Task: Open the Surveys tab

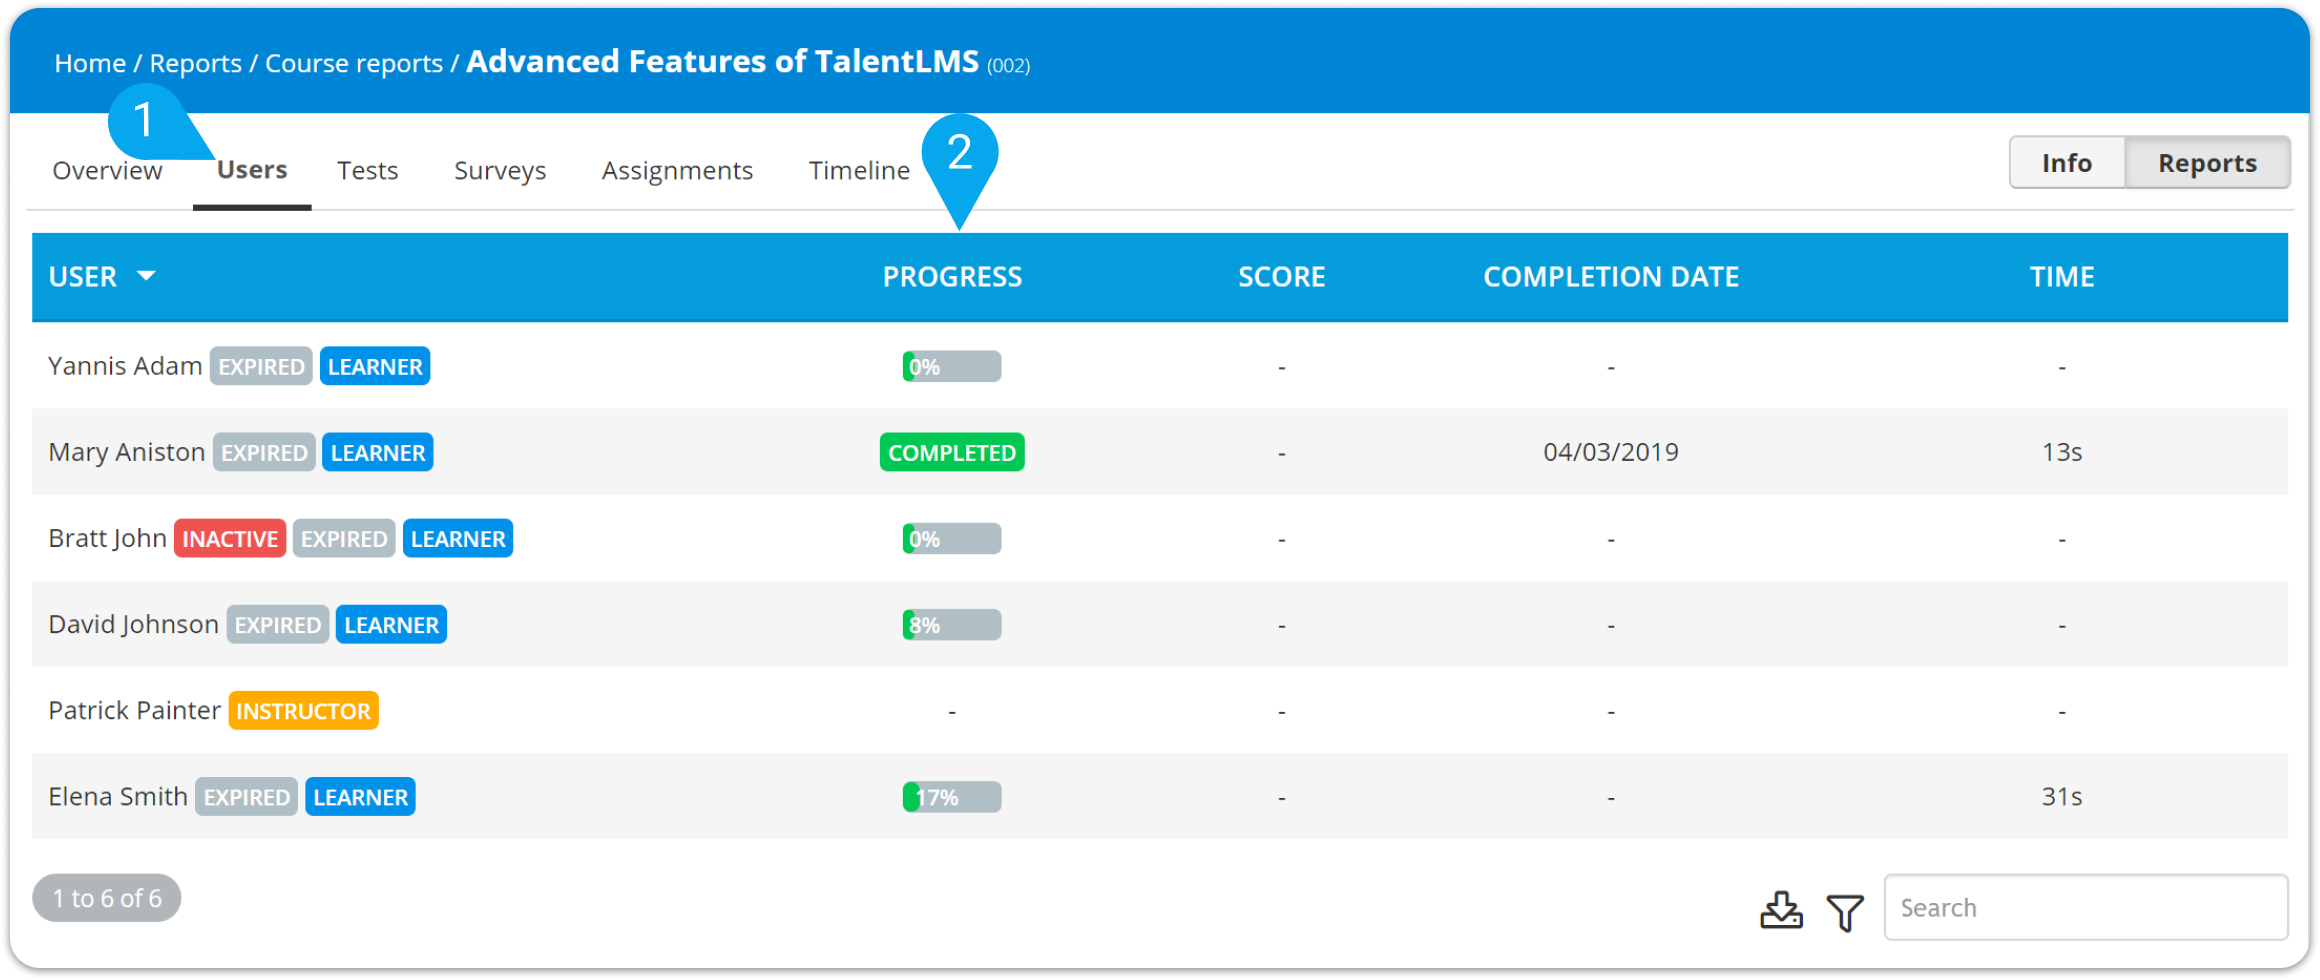Action: [500, 171]
